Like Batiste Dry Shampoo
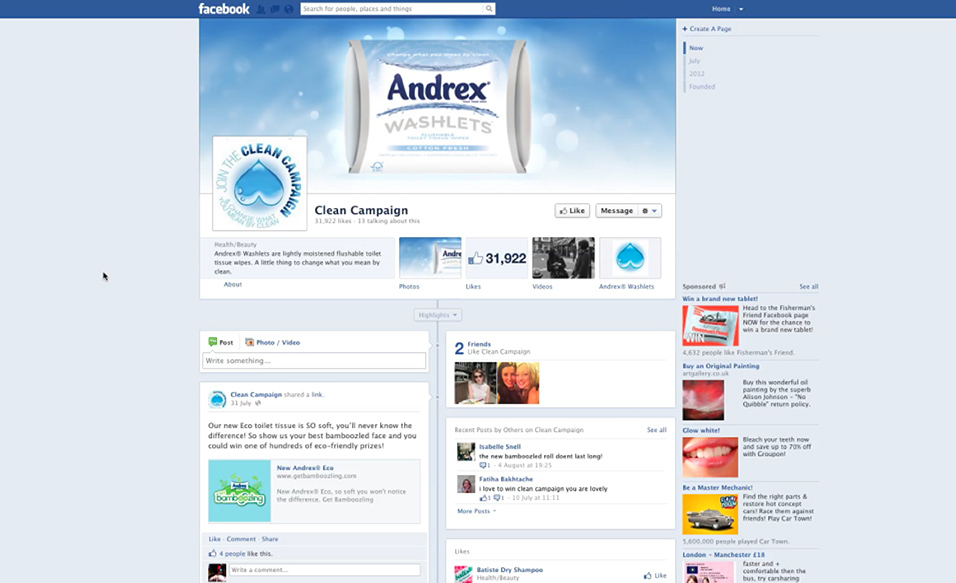The image size is (956, 583). [x=655, y=575]
